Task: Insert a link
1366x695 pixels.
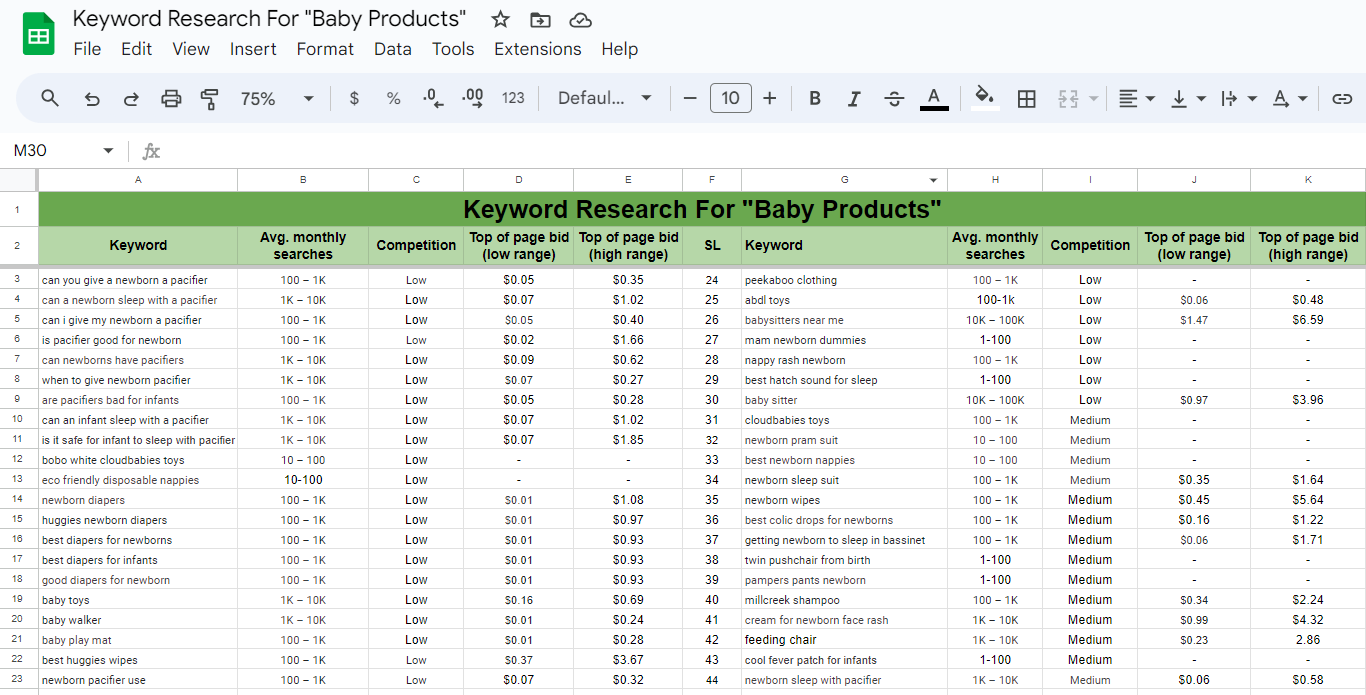Action: tap(1342, 98)
